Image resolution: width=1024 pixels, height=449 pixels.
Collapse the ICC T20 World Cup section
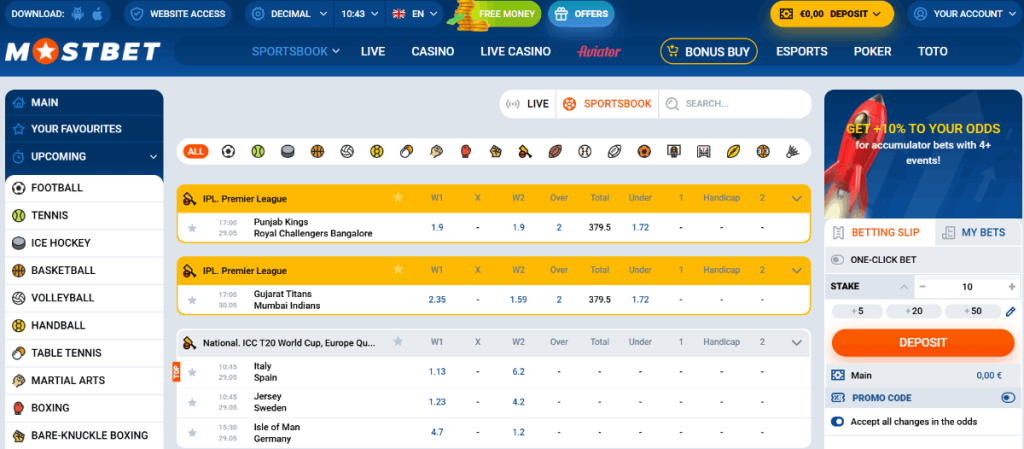pos(796,342)
